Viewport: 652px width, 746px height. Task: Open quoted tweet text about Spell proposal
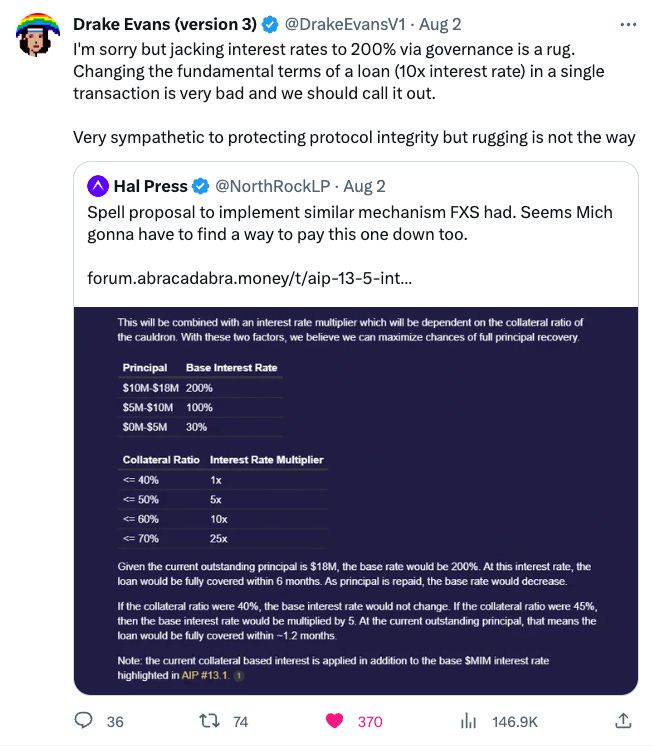pyautogui.click(x=350, y=223)
